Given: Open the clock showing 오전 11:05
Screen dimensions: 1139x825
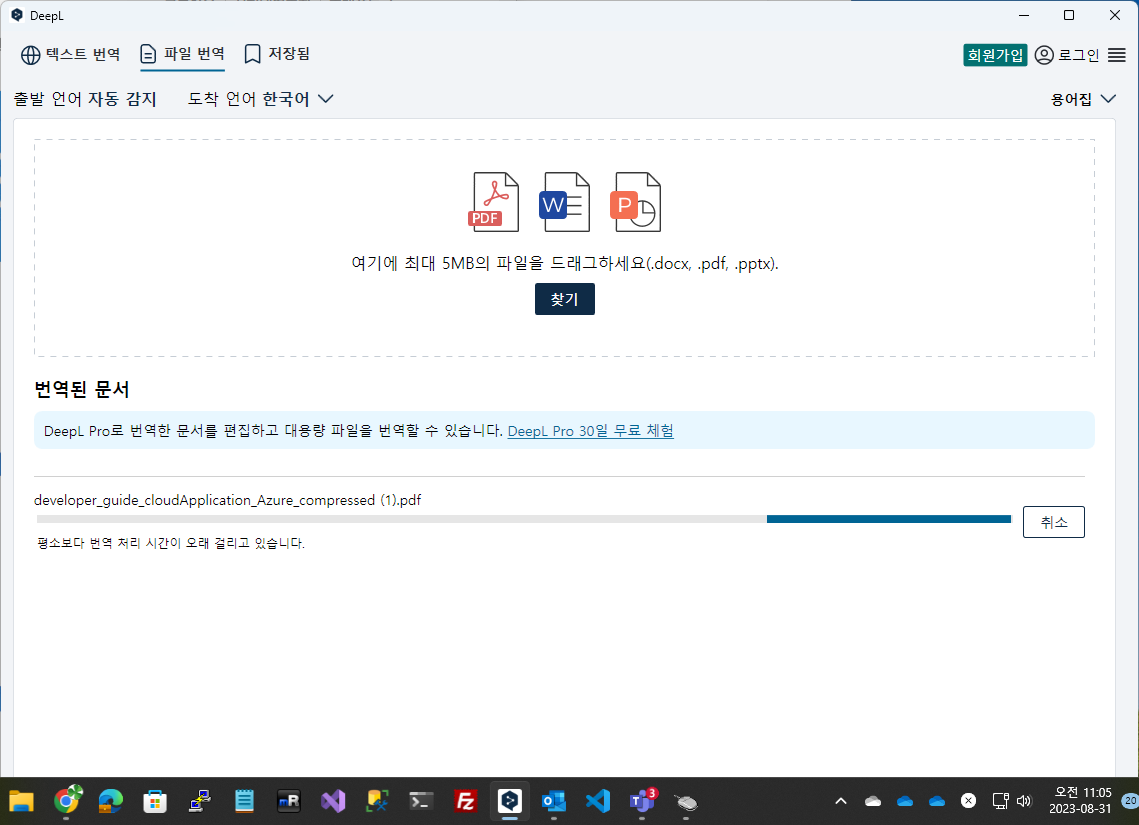Looking at the screenshot, I should [x=1081, y=800].
